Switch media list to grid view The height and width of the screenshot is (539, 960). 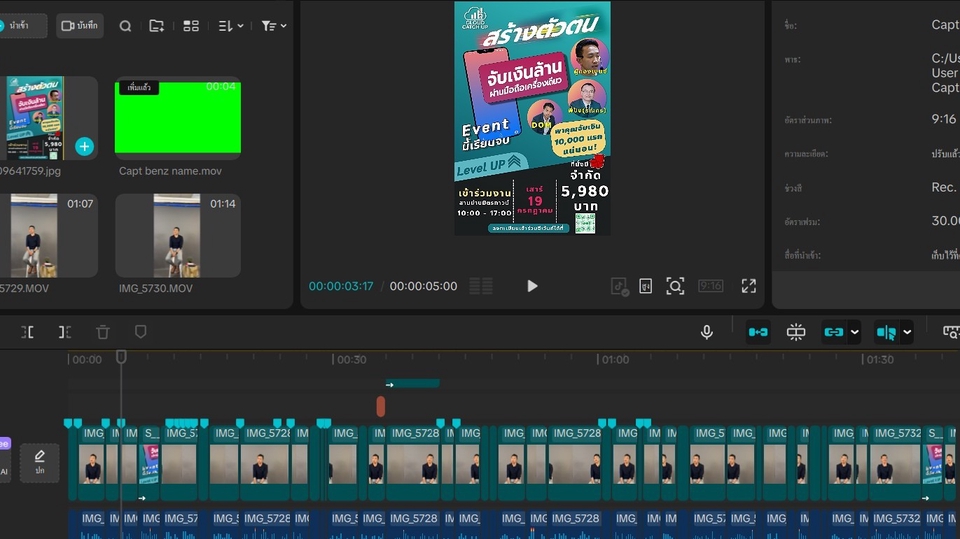pyautogui.click(x=191, y=26)
